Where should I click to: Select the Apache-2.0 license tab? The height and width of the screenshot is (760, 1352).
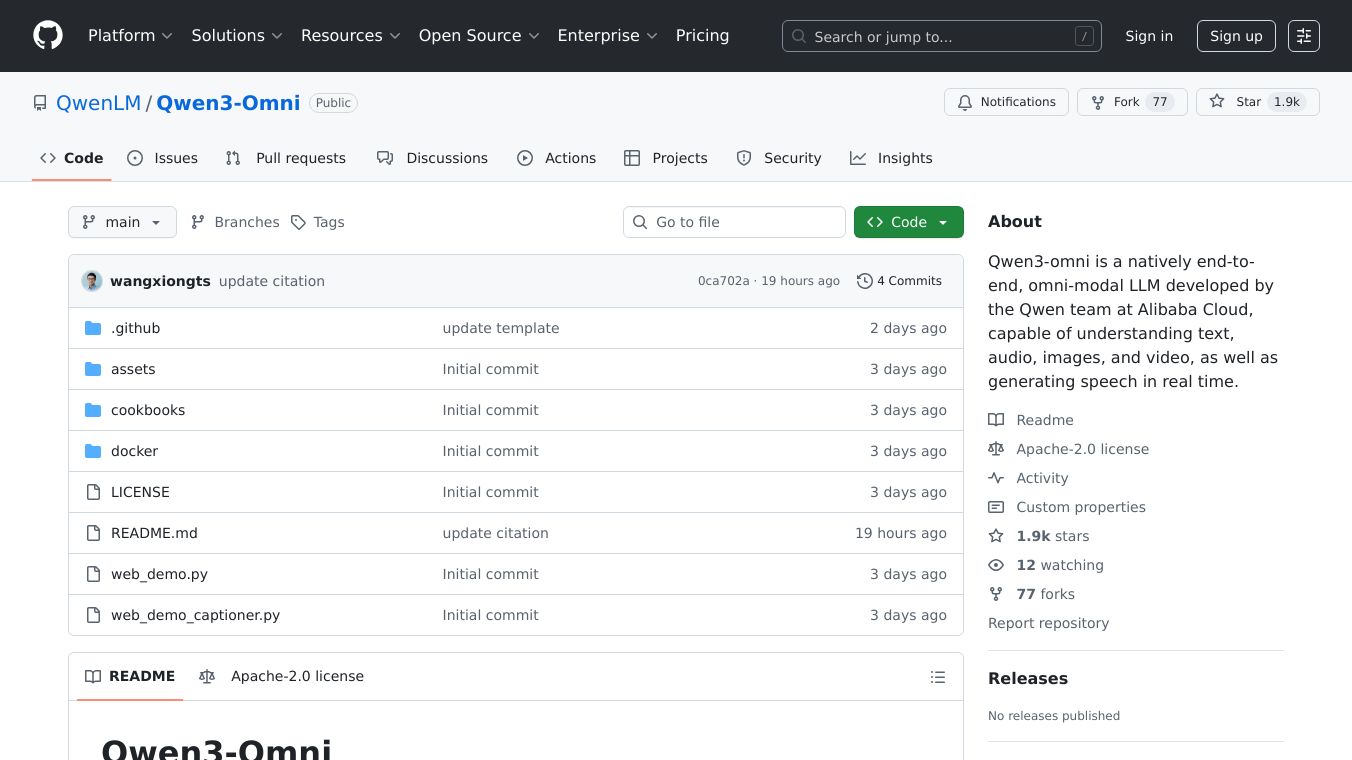(x=282, y=677)
